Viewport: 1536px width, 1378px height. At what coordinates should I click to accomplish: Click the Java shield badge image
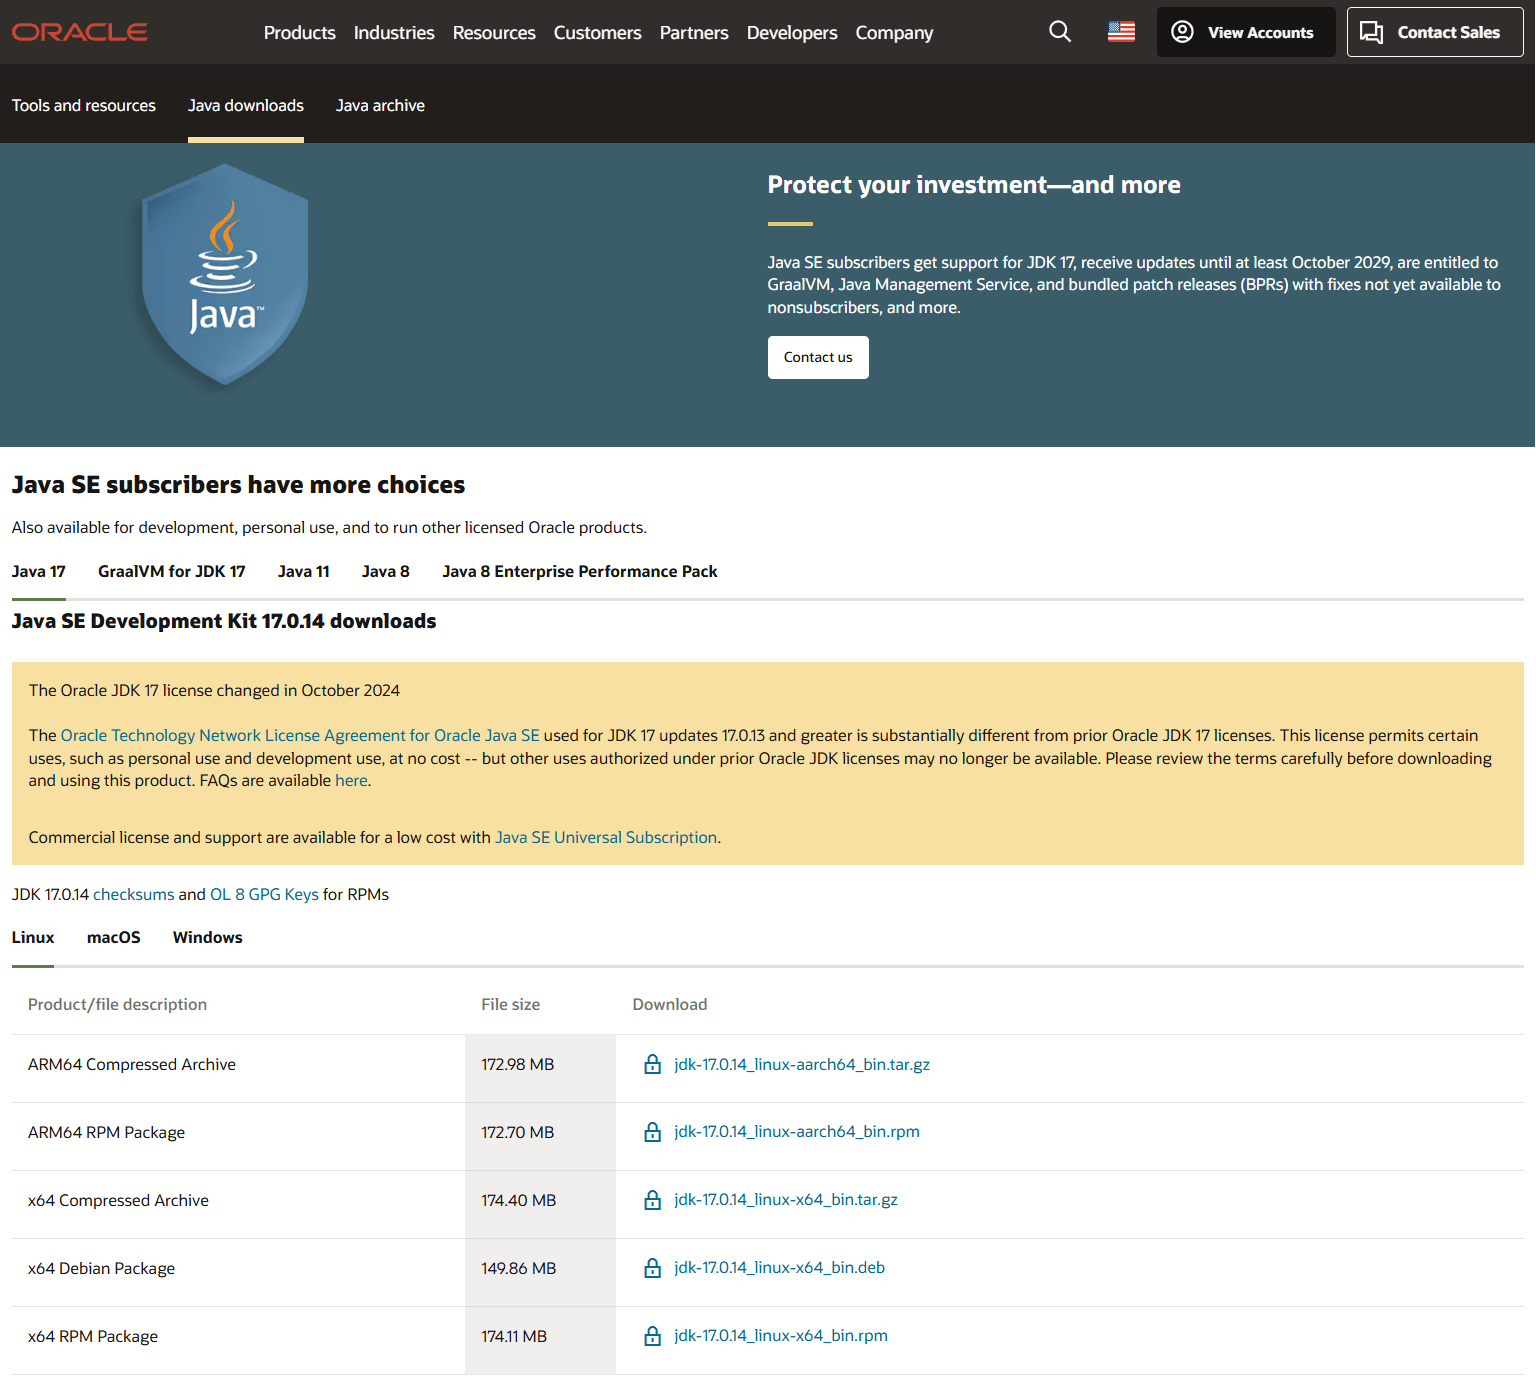(x=224, y=277)
